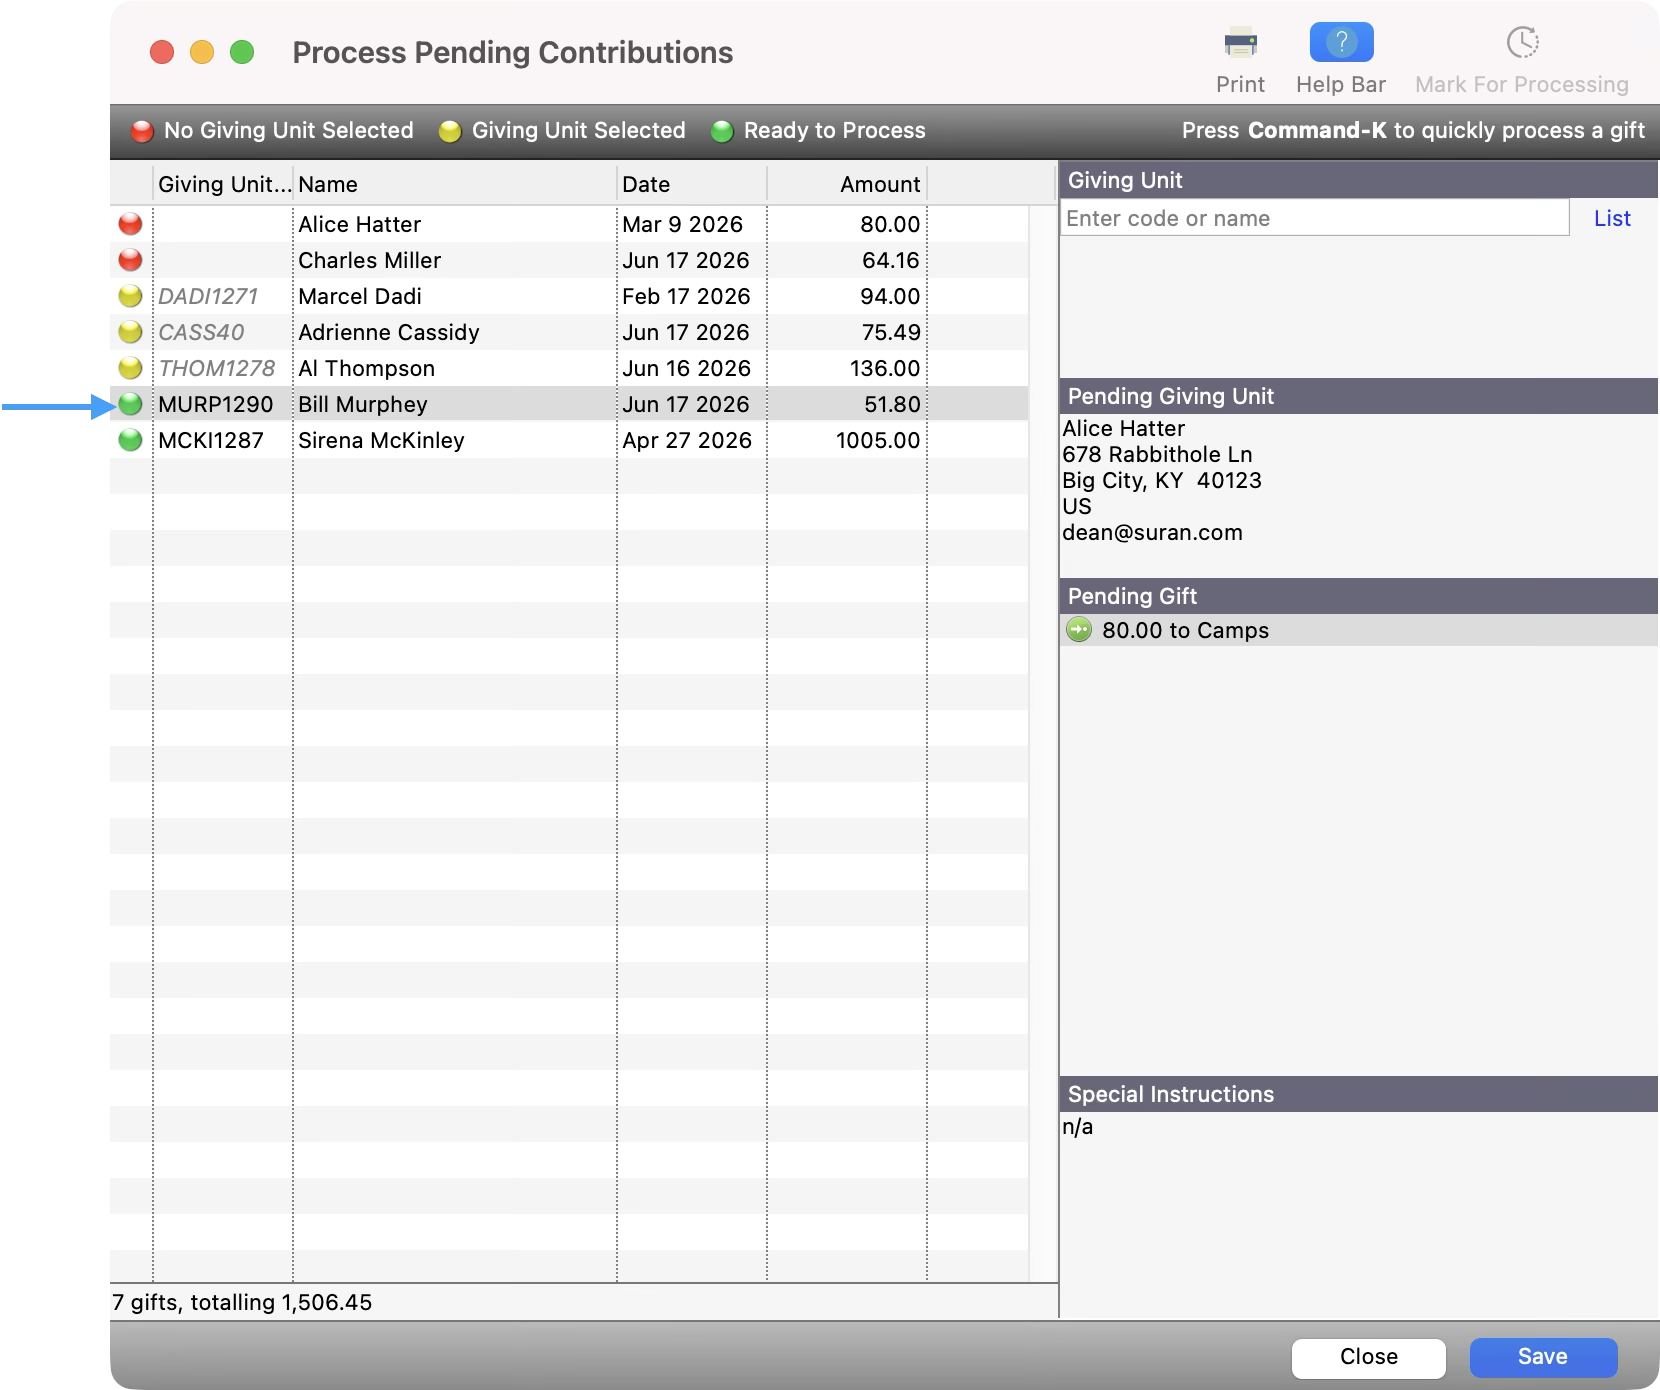Click giving unit code MURP1290

click(215, 404)
